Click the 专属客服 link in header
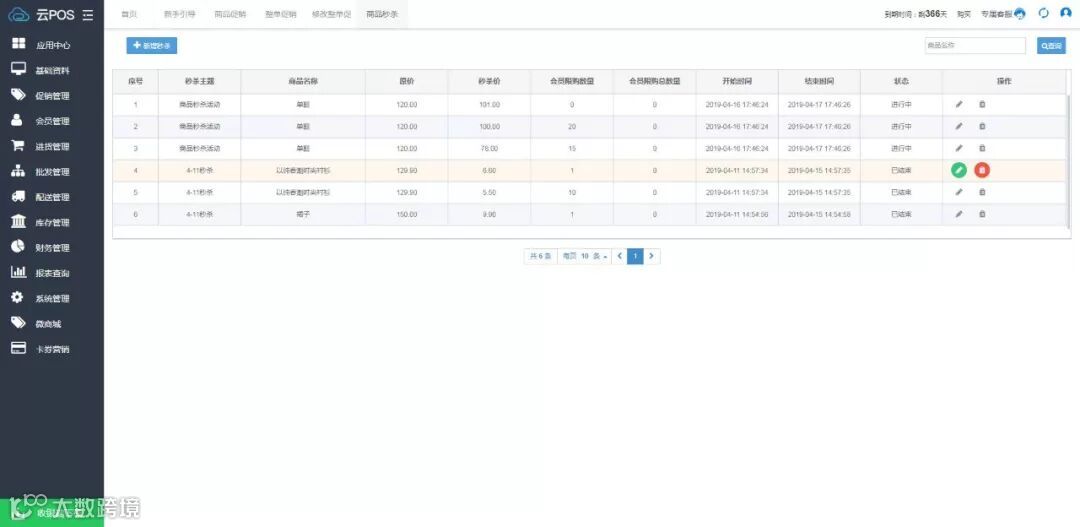 [996, 14]
